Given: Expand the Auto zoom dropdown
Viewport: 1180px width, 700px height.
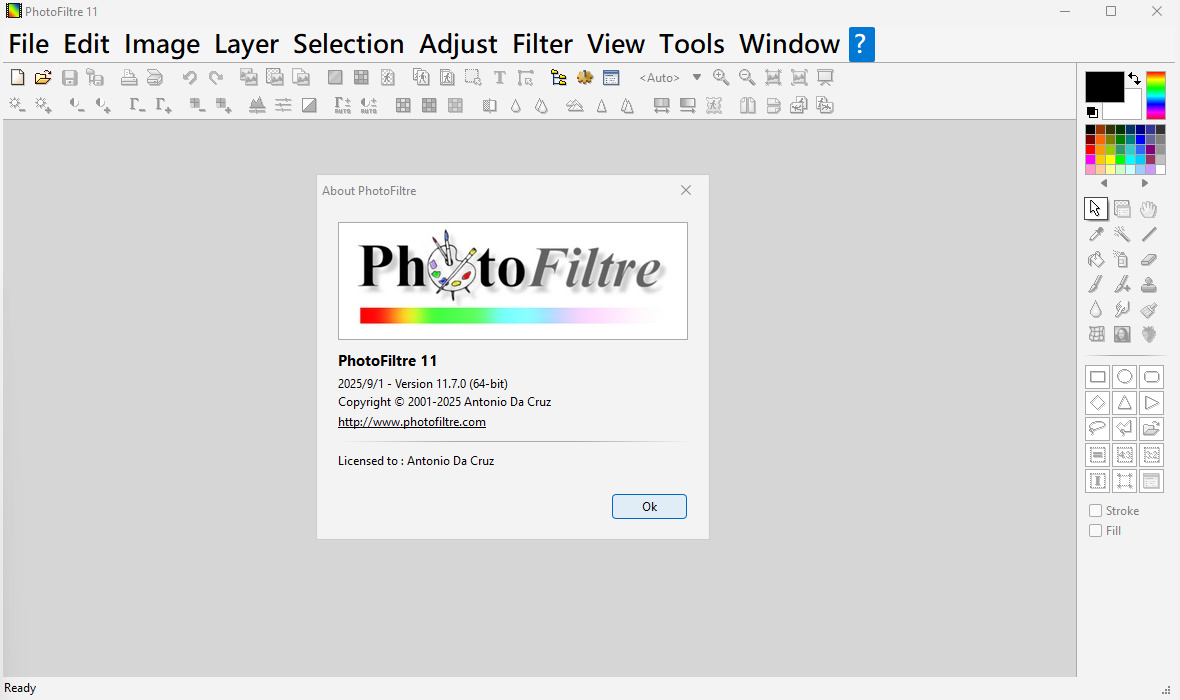Looking at the screenshot, I should click(697, 77).
